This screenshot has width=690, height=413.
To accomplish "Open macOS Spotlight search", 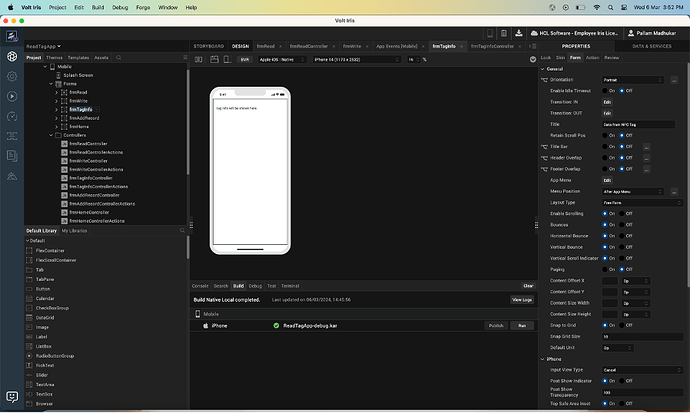I will pyautogui.click(x=610, y=7).
